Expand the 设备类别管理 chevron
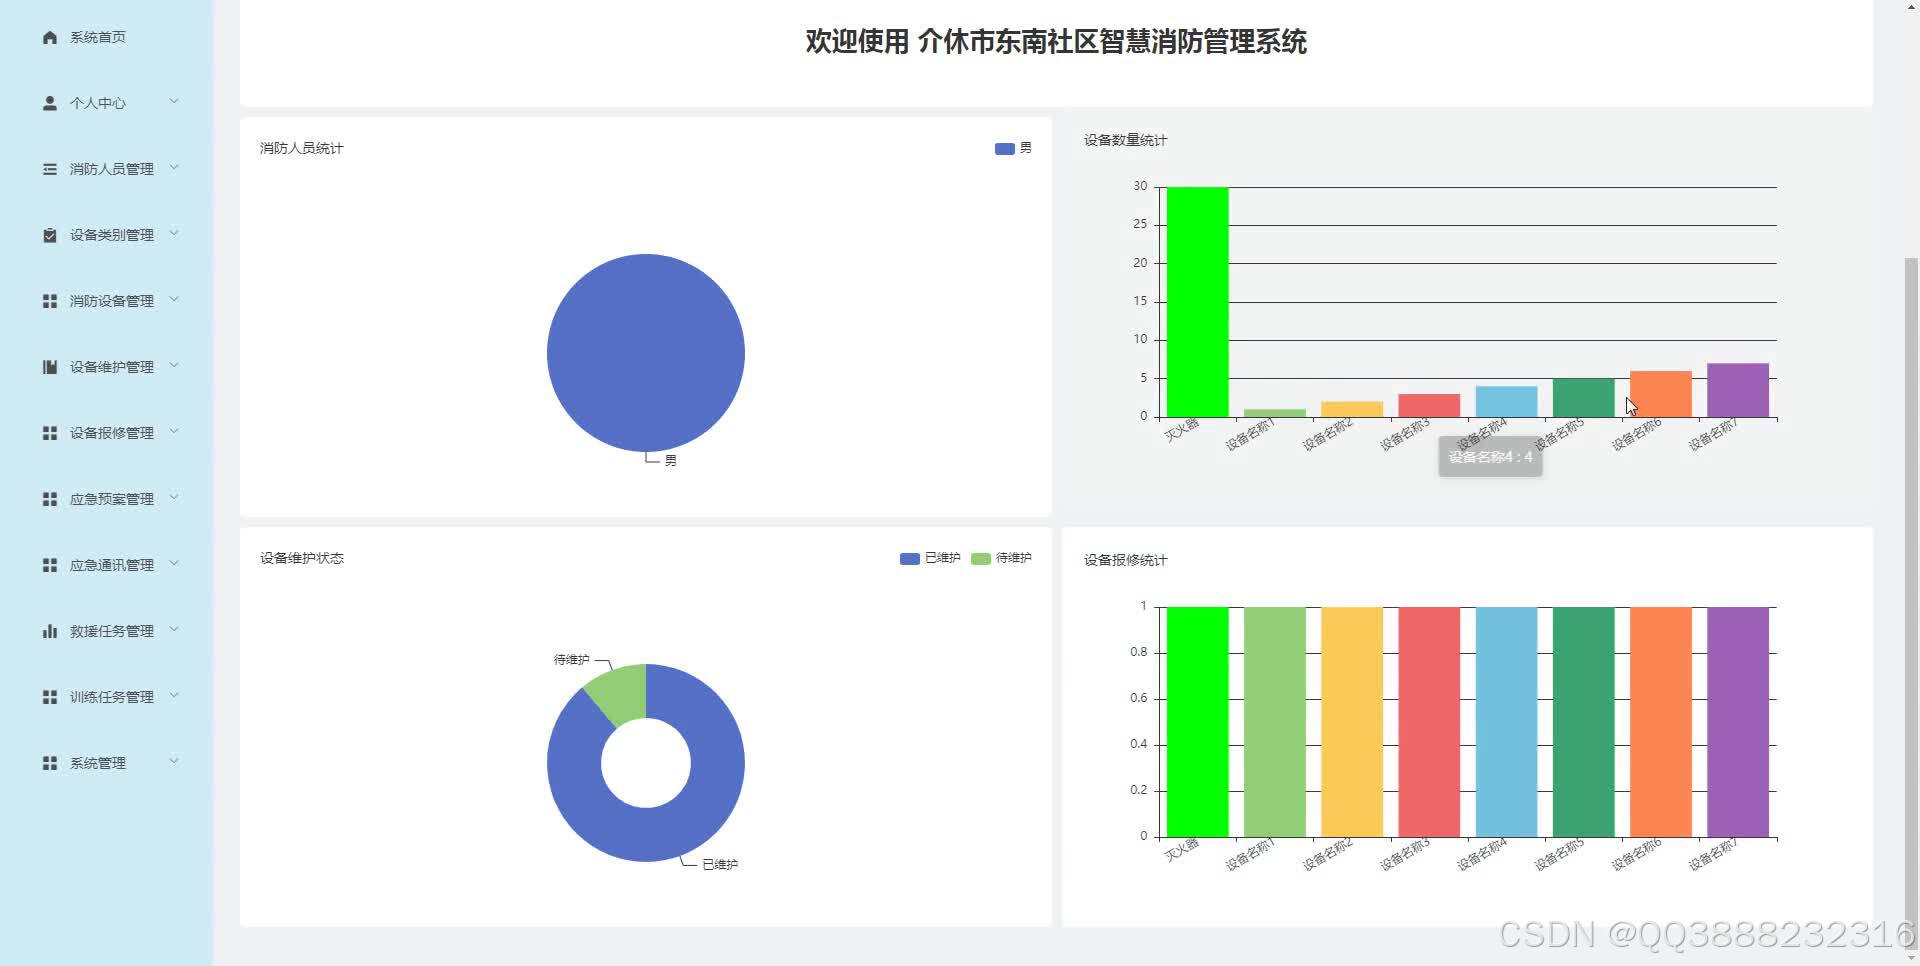 pyautogui.click(x=174, y=233)
